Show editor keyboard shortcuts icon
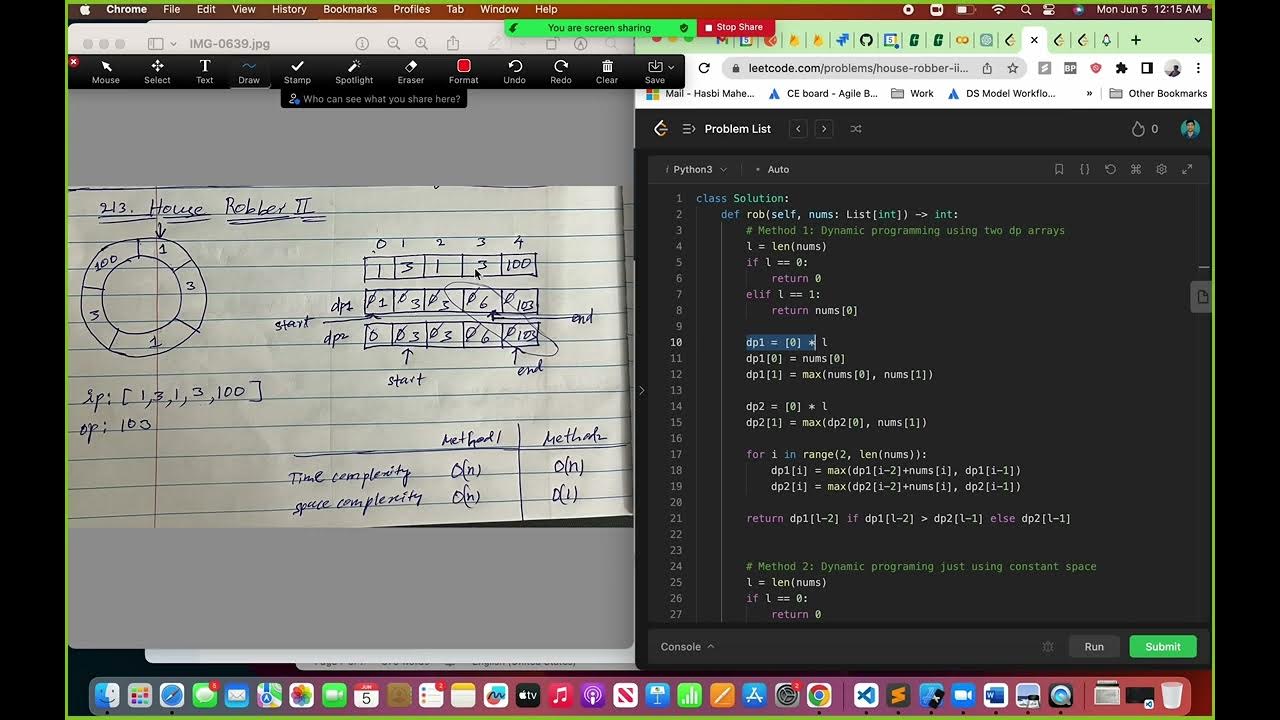 1136,169
